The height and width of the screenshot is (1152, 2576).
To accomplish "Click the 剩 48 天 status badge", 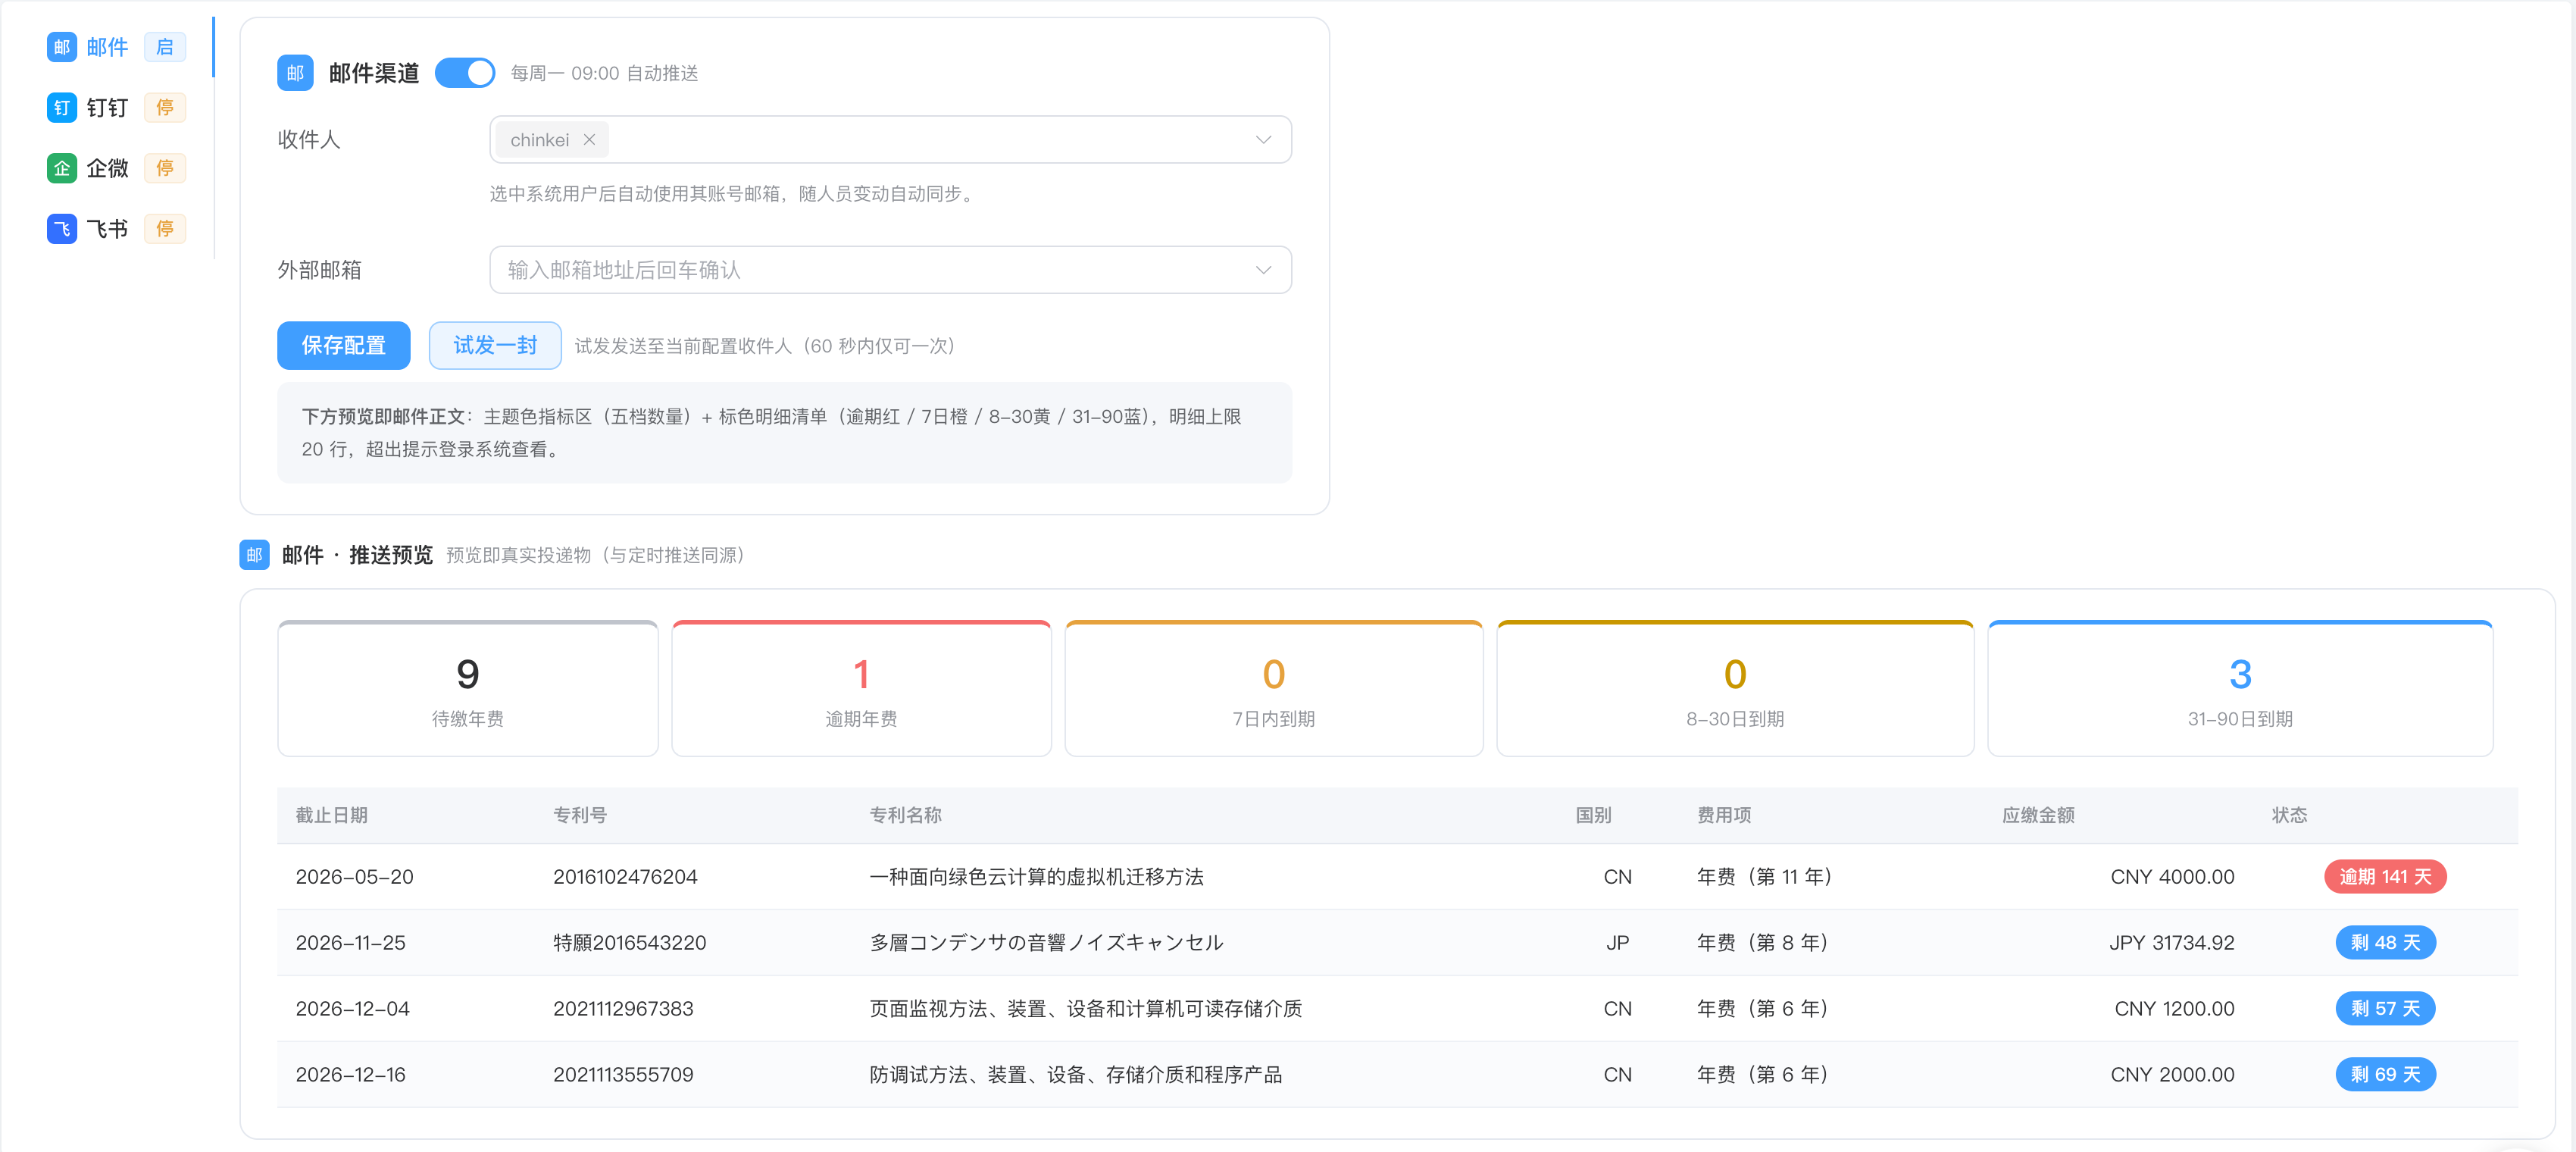I will tap(2385, 943).
